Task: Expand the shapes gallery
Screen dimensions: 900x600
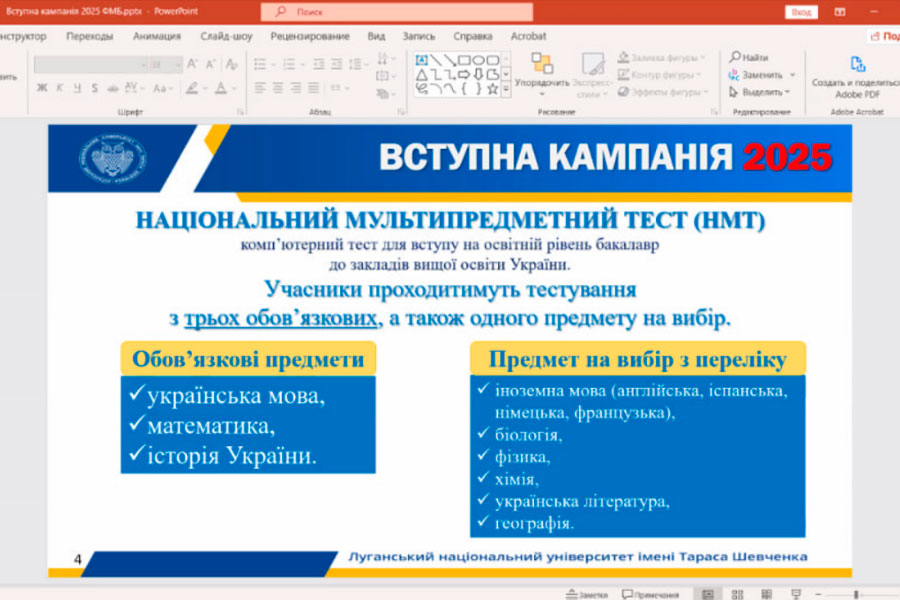Action: pyautogui.click(x=506, y=89)
